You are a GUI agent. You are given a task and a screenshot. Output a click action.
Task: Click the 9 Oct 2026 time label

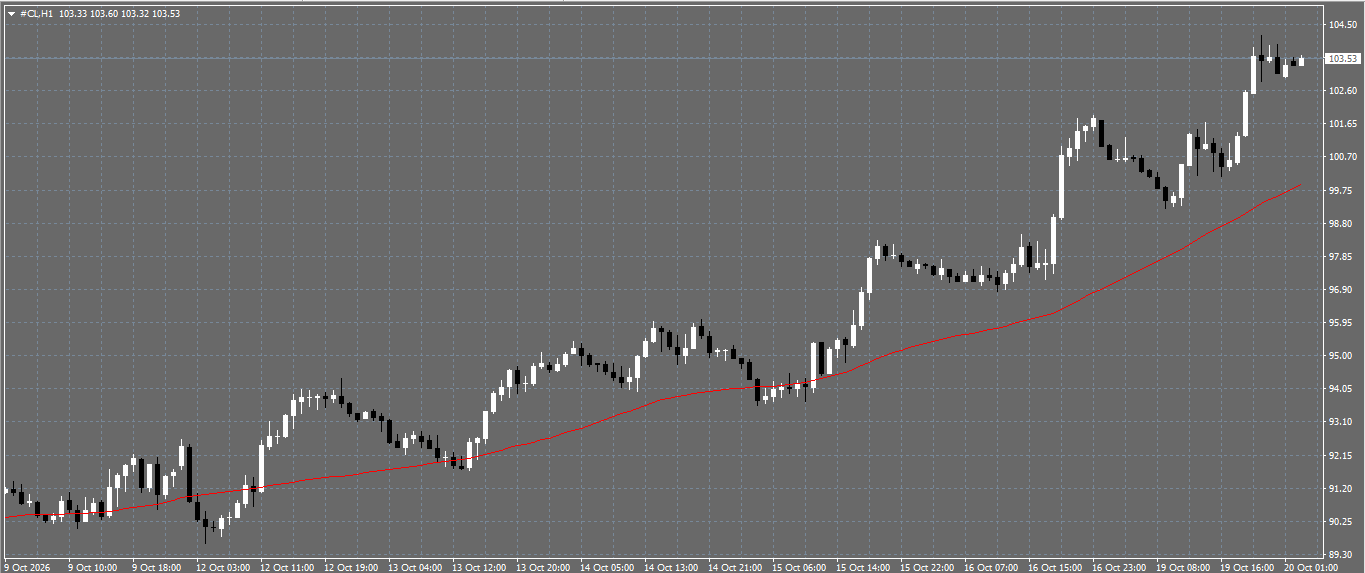pos(29,567)
